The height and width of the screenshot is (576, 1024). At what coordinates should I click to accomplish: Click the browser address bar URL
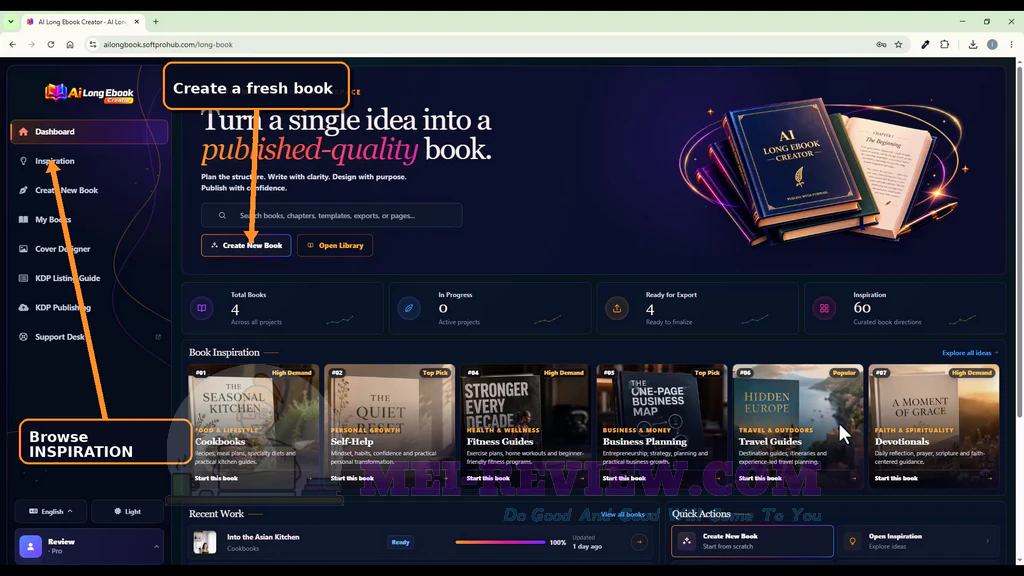(x=168, y=44)
